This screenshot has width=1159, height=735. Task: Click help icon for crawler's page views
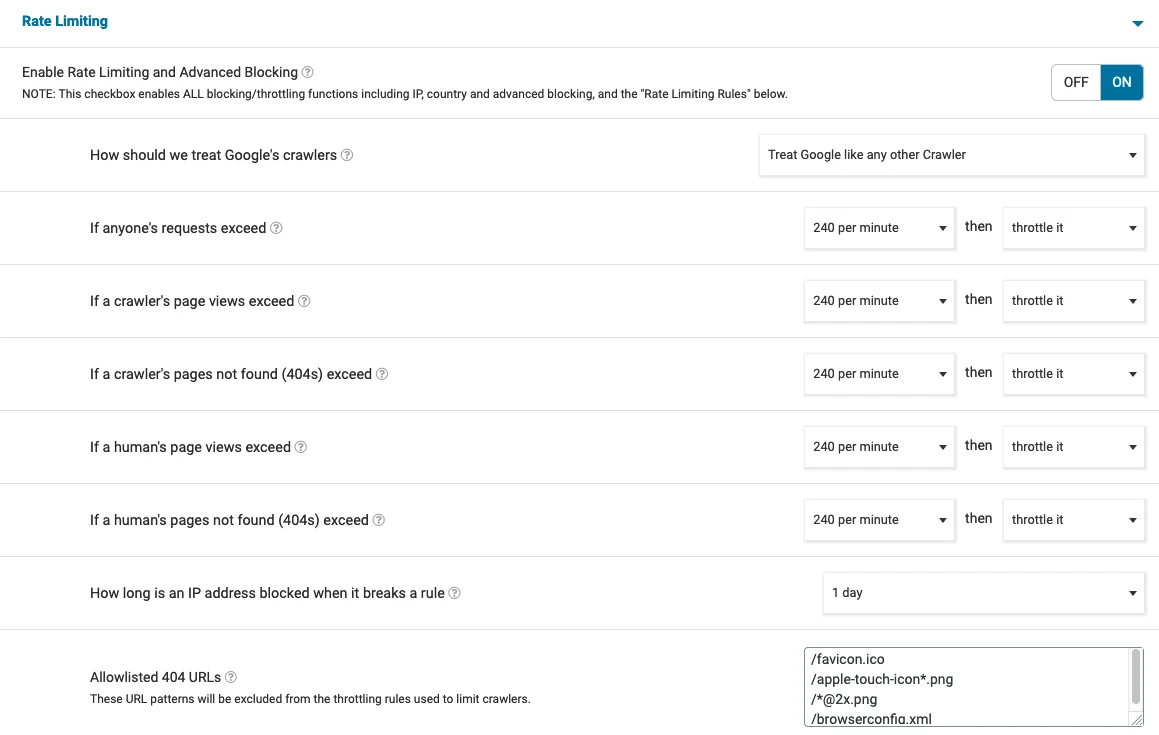point(305,301)
